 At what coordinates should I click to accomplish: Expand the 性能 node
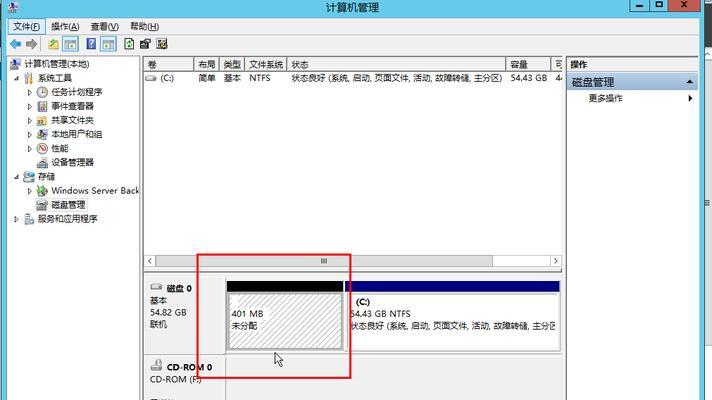click(30, 148)
